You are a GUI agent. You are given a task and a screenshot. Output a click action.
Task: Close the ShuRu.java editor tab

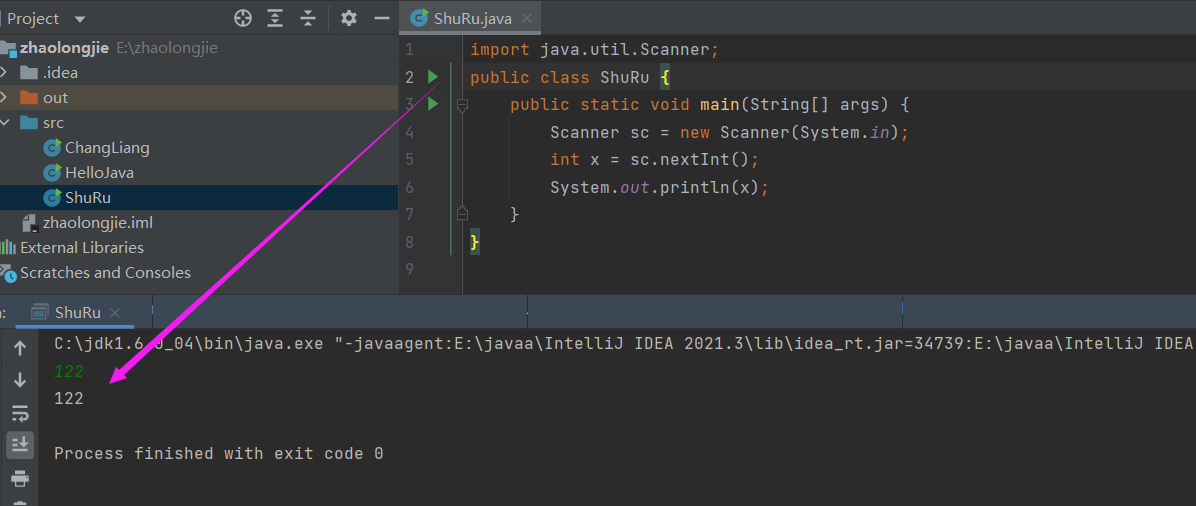click(529, 18)
